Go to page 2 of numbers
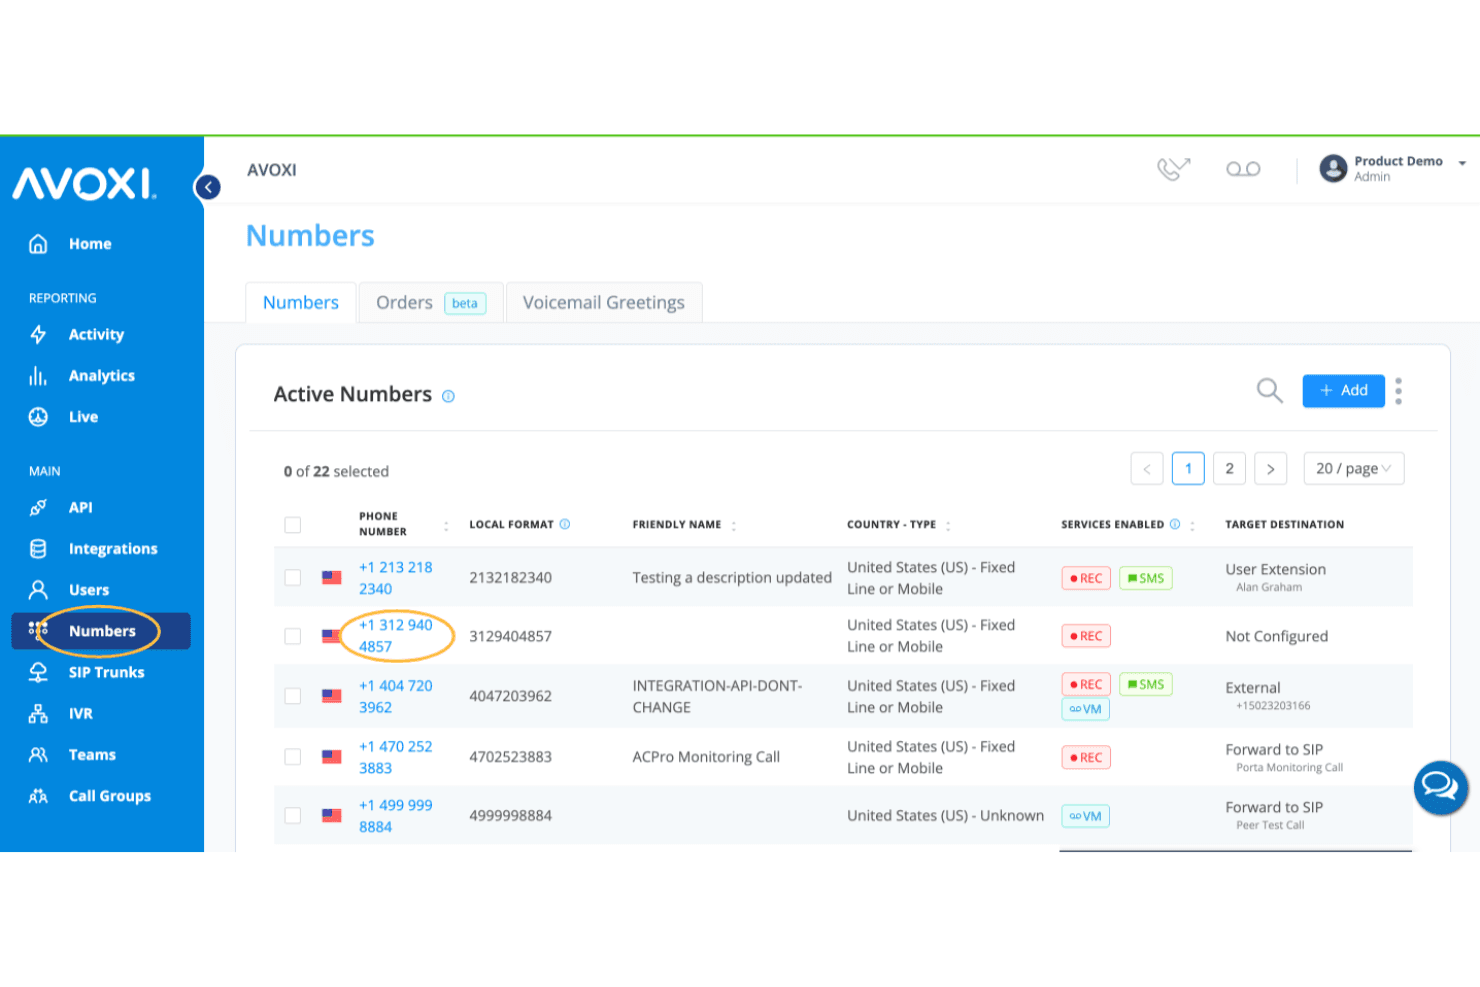Viewport: 1480px width, 987px height. pyautogui.click(x=1229, y=468)
